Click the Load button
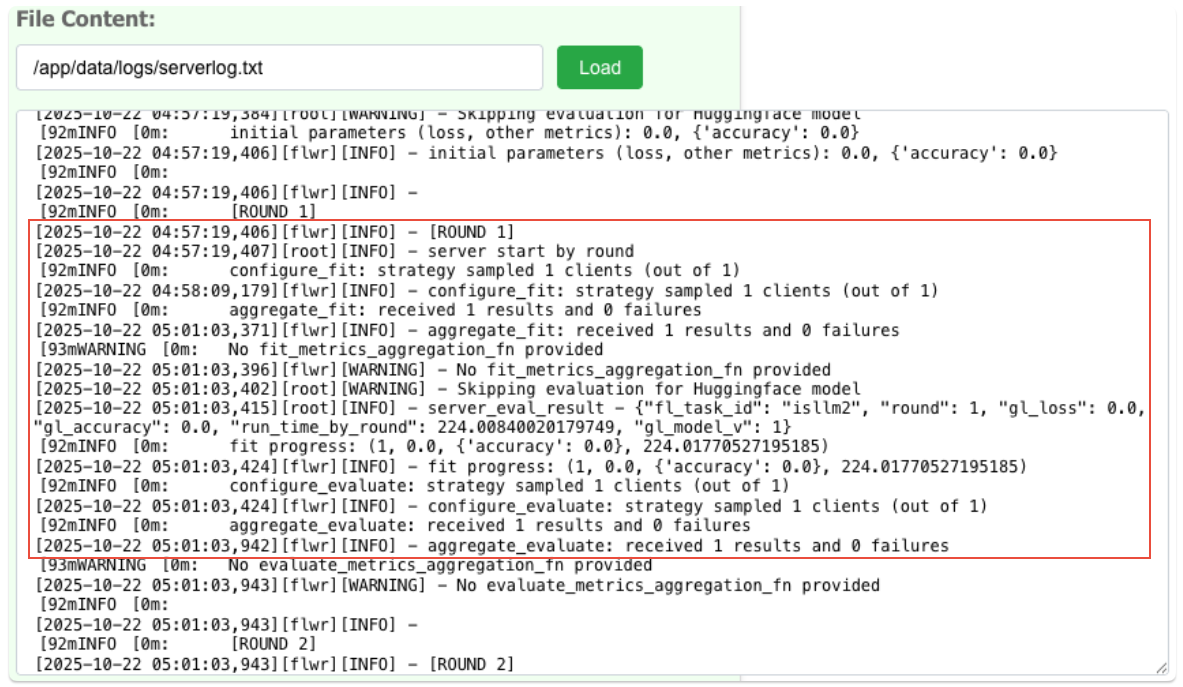The width and height of the screenshot is (1183, 687). pos(599,68)
